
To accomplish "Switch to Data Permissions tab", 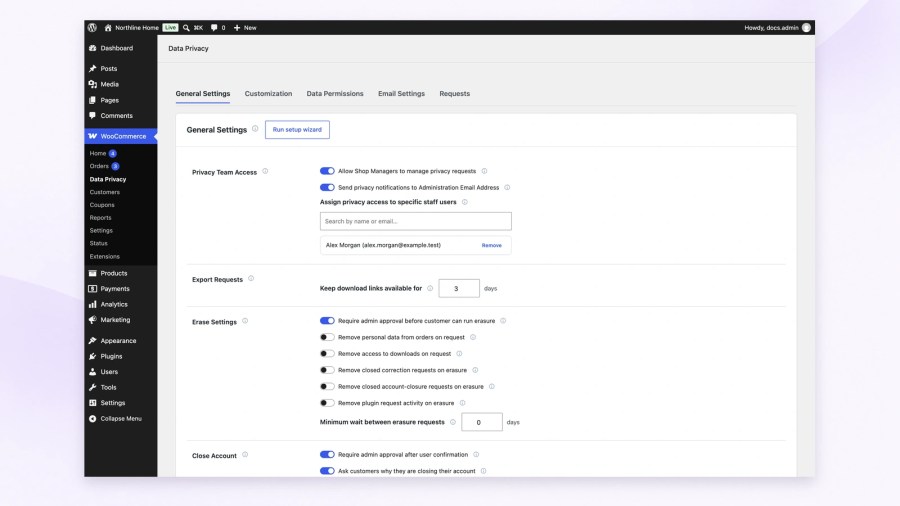I will (335, 94).
